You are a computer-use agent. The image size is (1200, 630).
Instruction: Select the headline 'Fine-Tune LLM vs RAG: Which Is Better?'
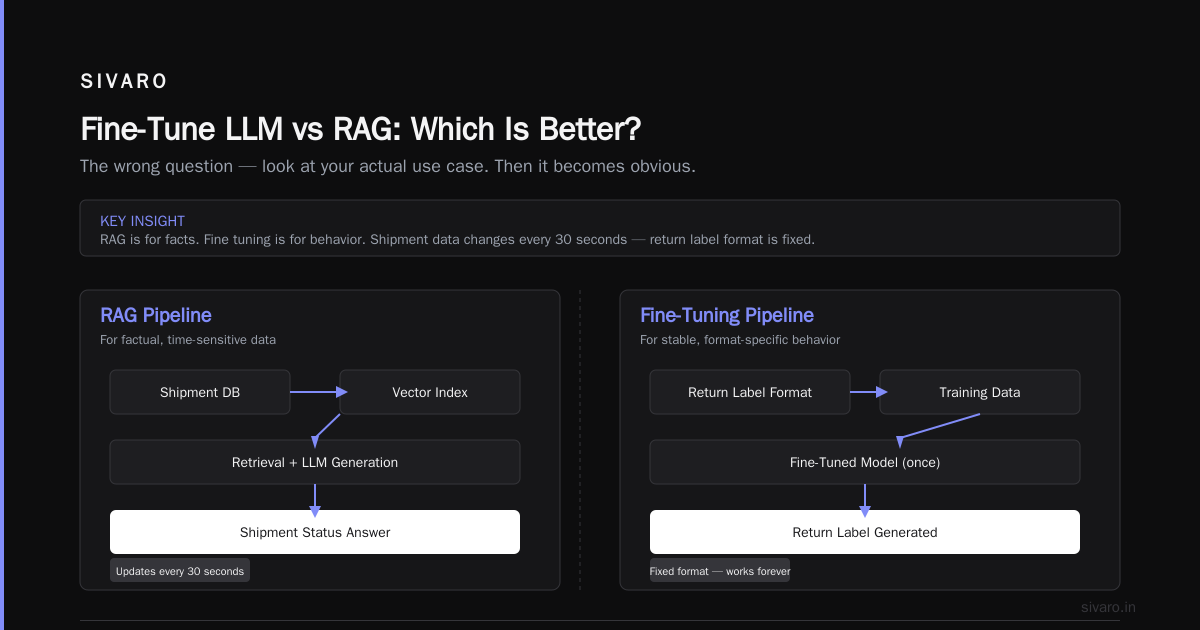point(361,129)
